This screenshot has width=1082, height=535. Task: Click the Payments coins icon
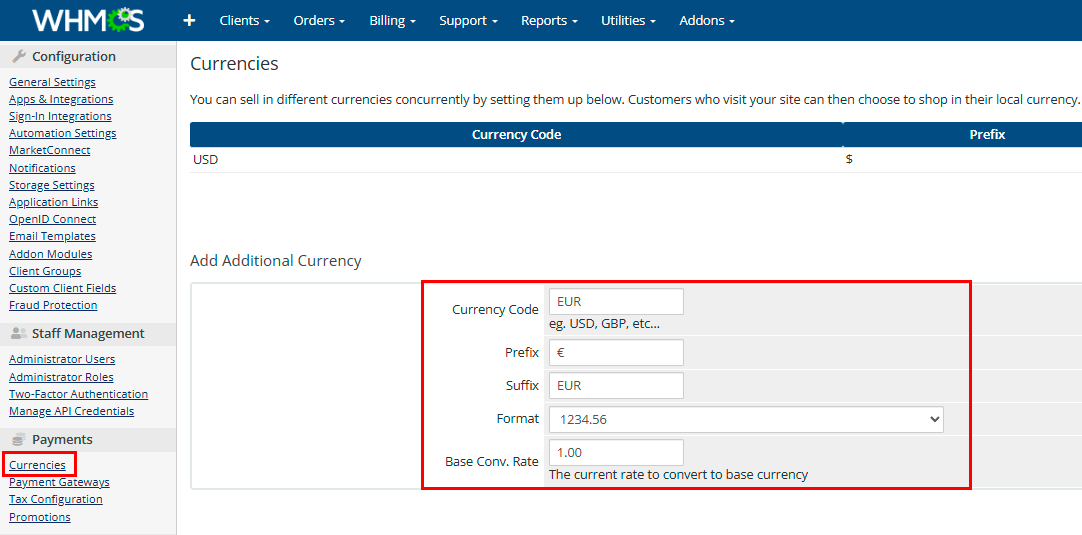point(19,440)
